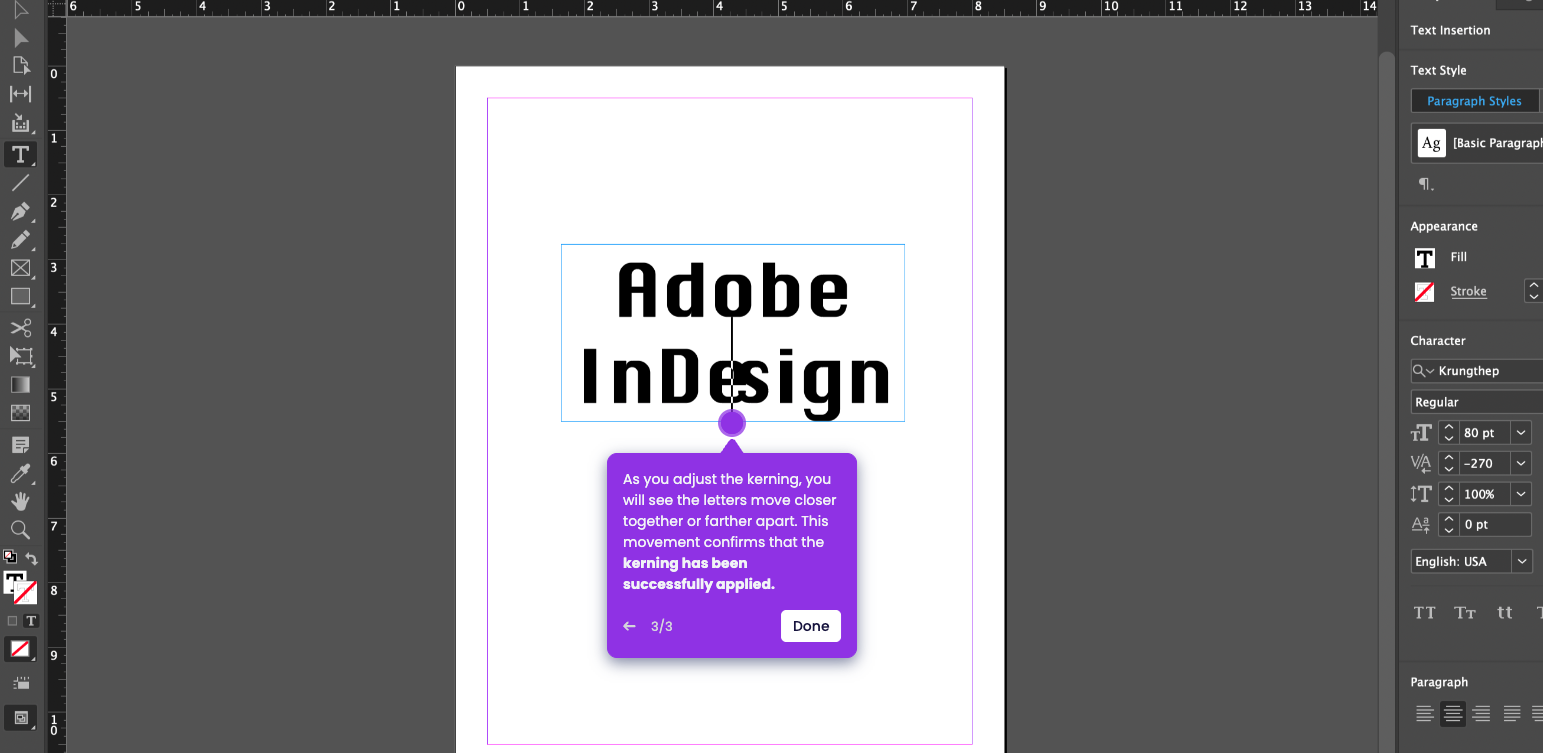Click the purple tutorial hotspot dot
The height and width of the screenshot is (753, 1543).
[x=732, y=423]
